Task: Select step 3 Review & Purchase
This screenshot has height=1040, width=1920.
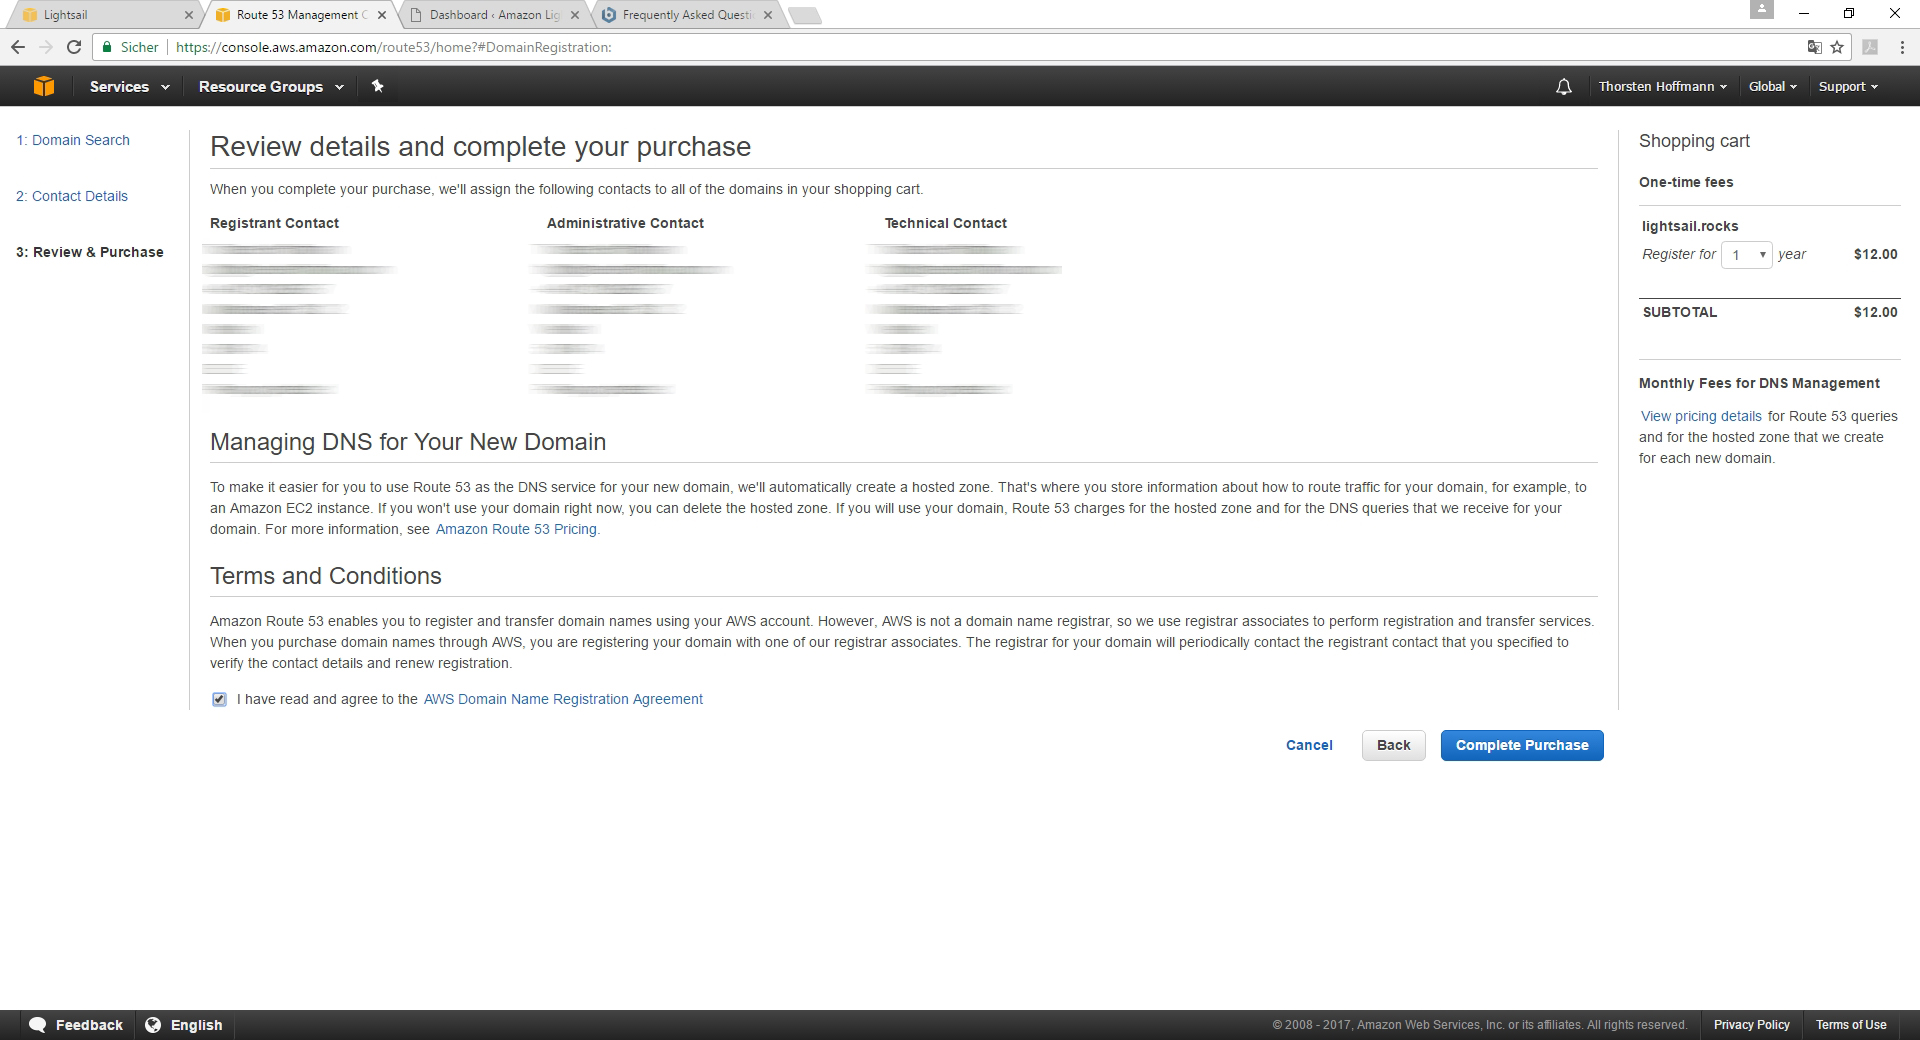Action: point(90,252)
